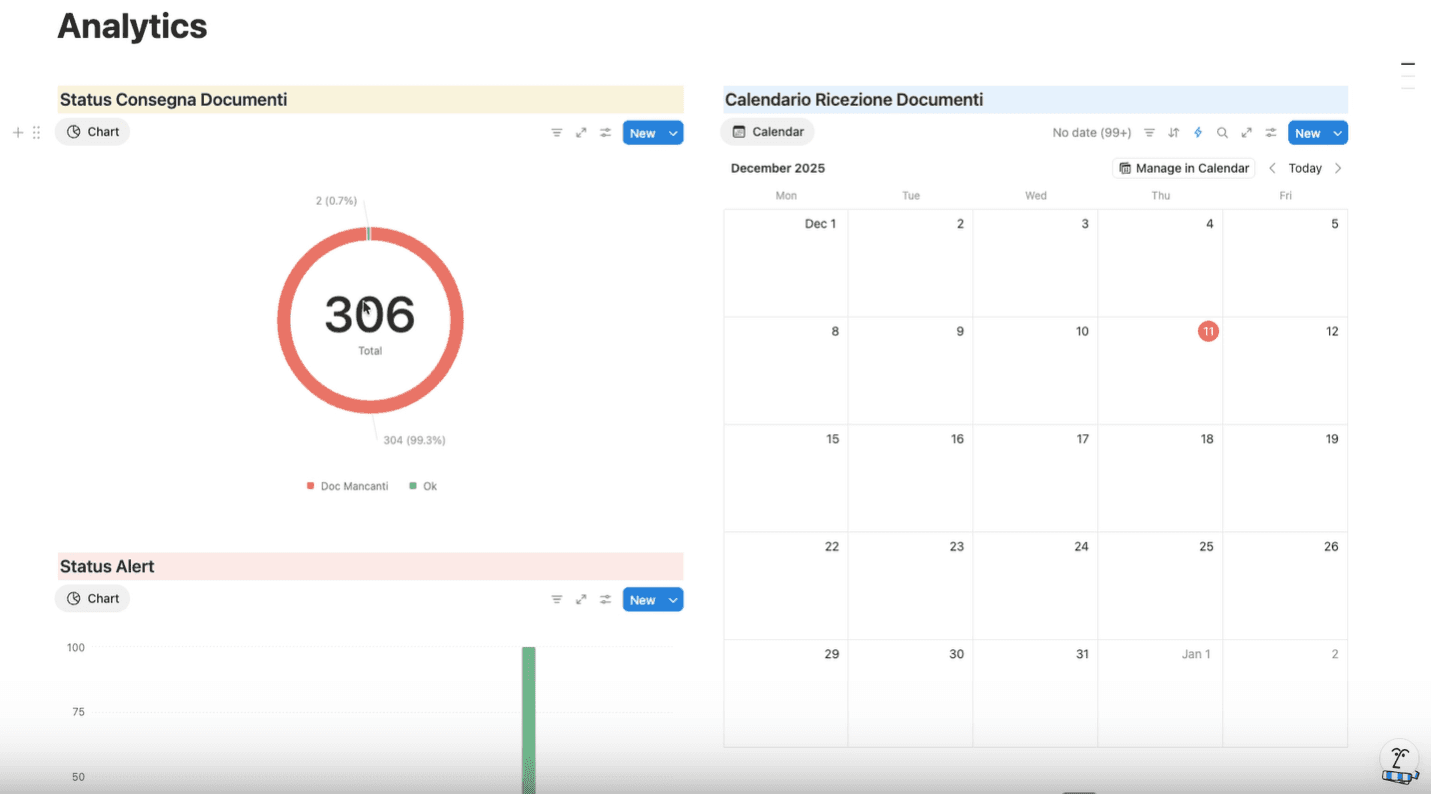Switch to the Chart view of Status Consegna Documenti
The width and height of the screenshot is (1431, 794).
click(x=92, y=131)
